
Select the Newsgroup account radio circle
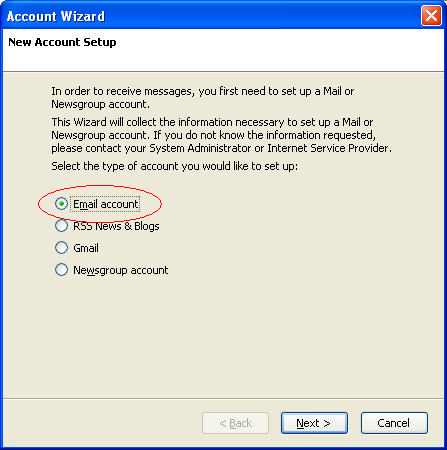(61, 270)
